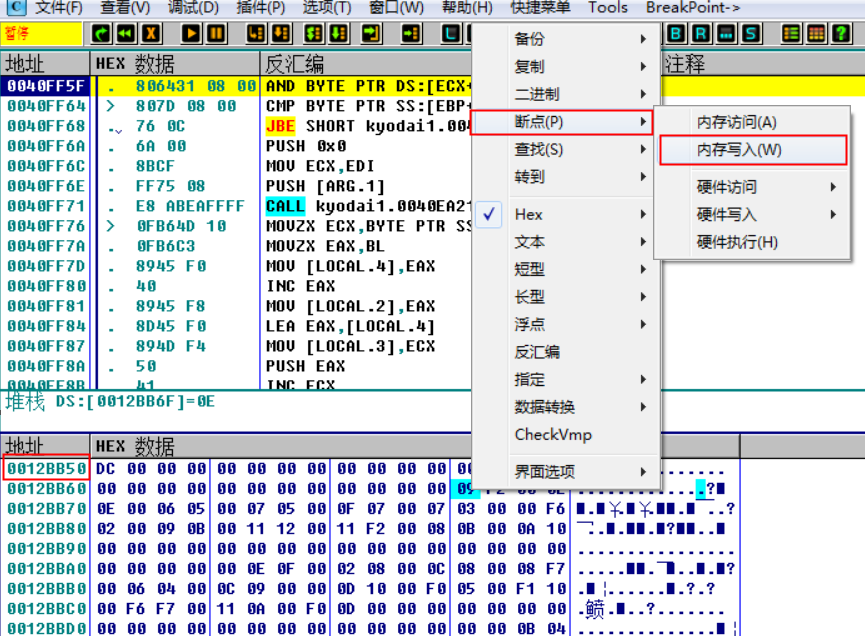865x636 pixels.
Task: Open Source window via S icon
Action: tap(751, 34)
